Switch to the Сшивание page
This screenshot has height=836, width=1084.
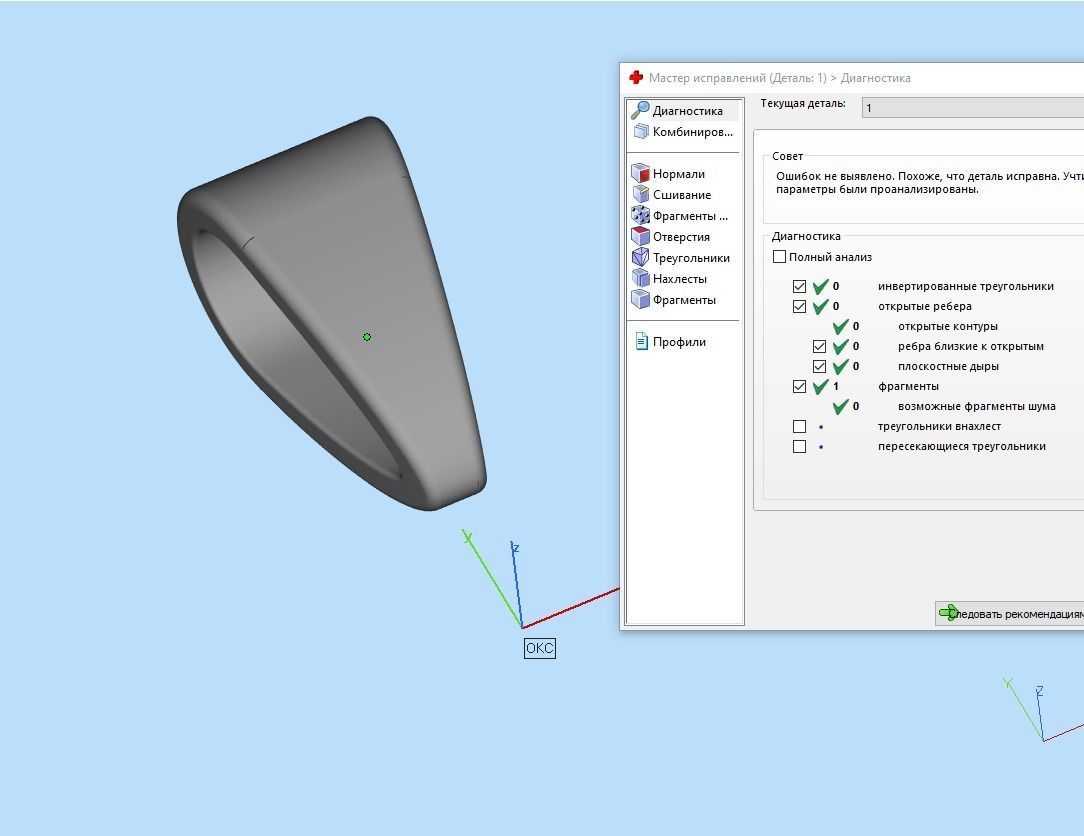point(684,194)
